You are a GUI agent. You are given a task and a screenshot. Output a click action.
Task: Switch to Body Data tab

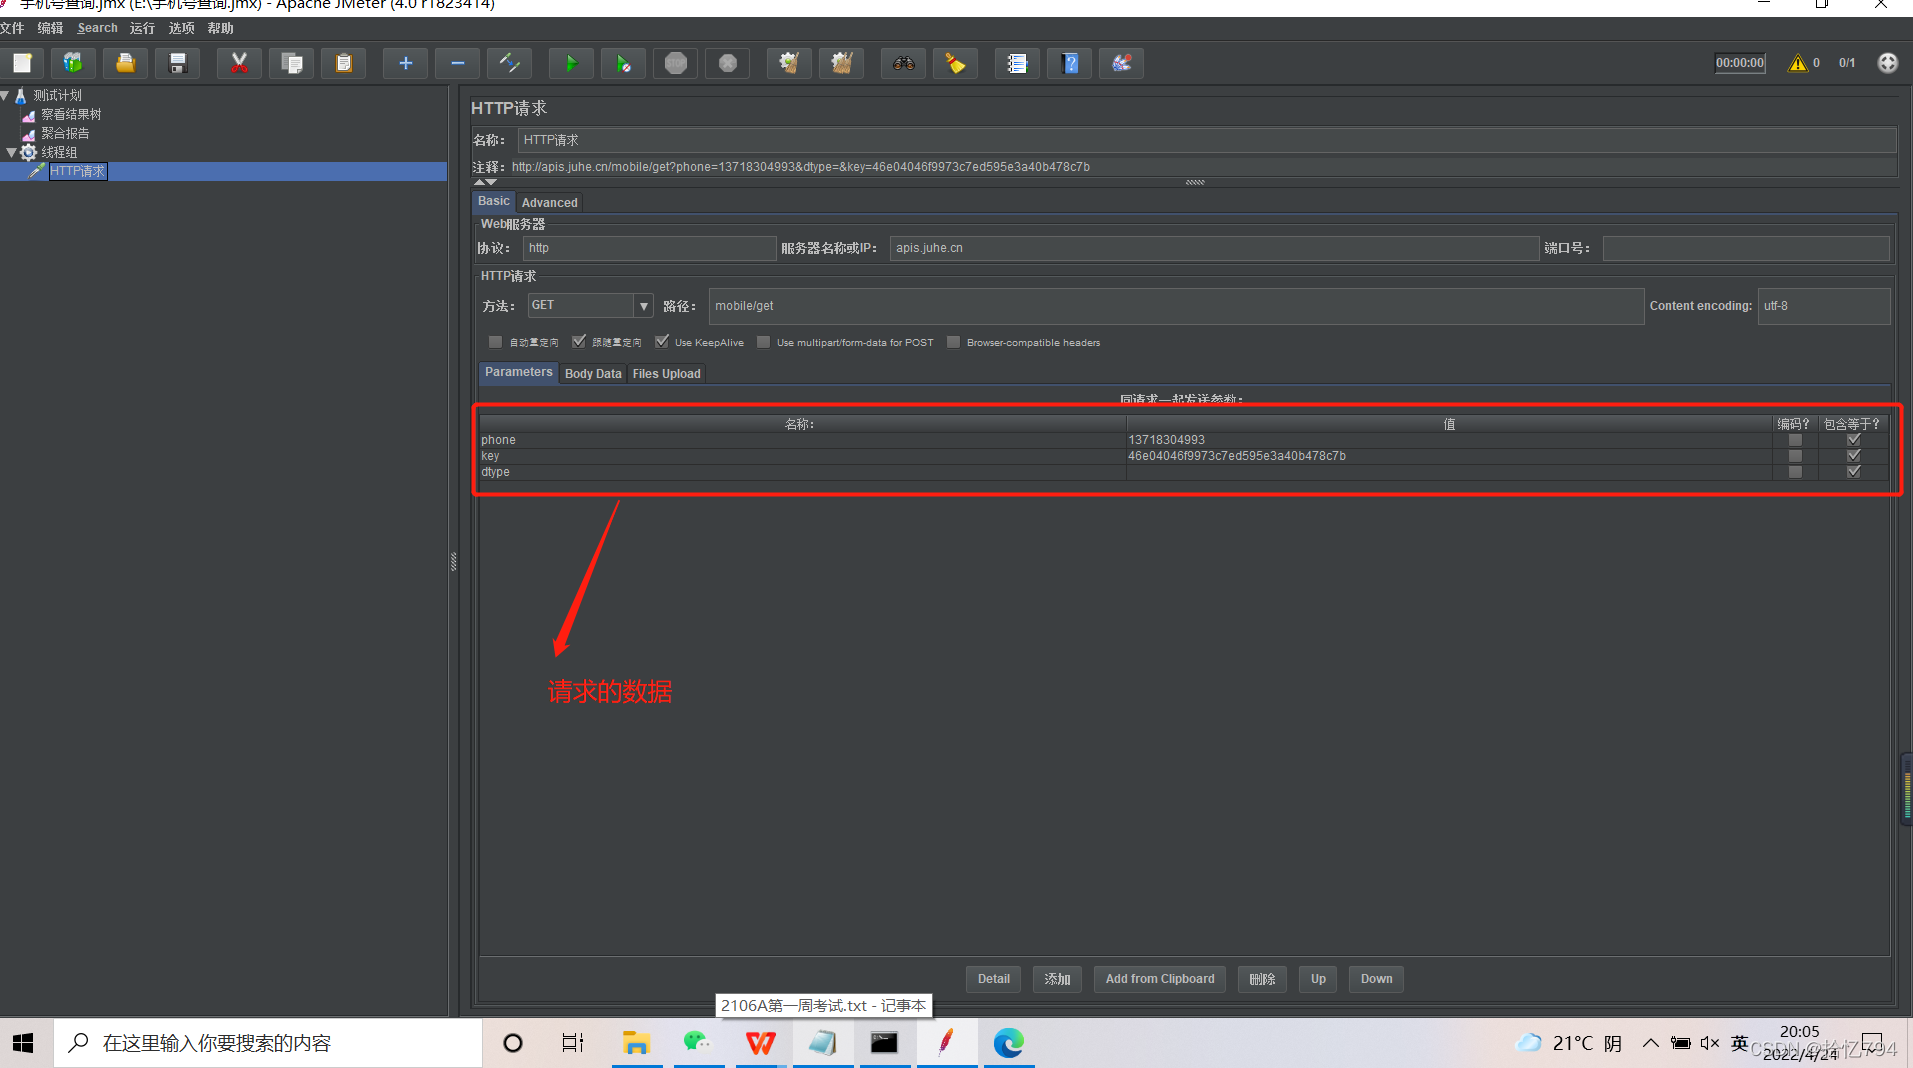tap(593, 374)
